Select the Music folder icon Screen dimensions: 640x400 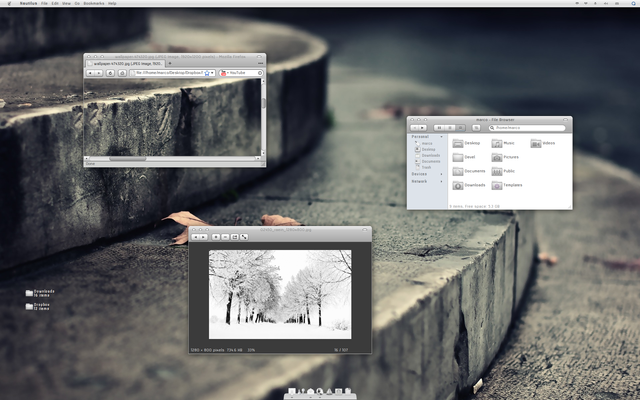pyautogui.click(x=497, y=143)
